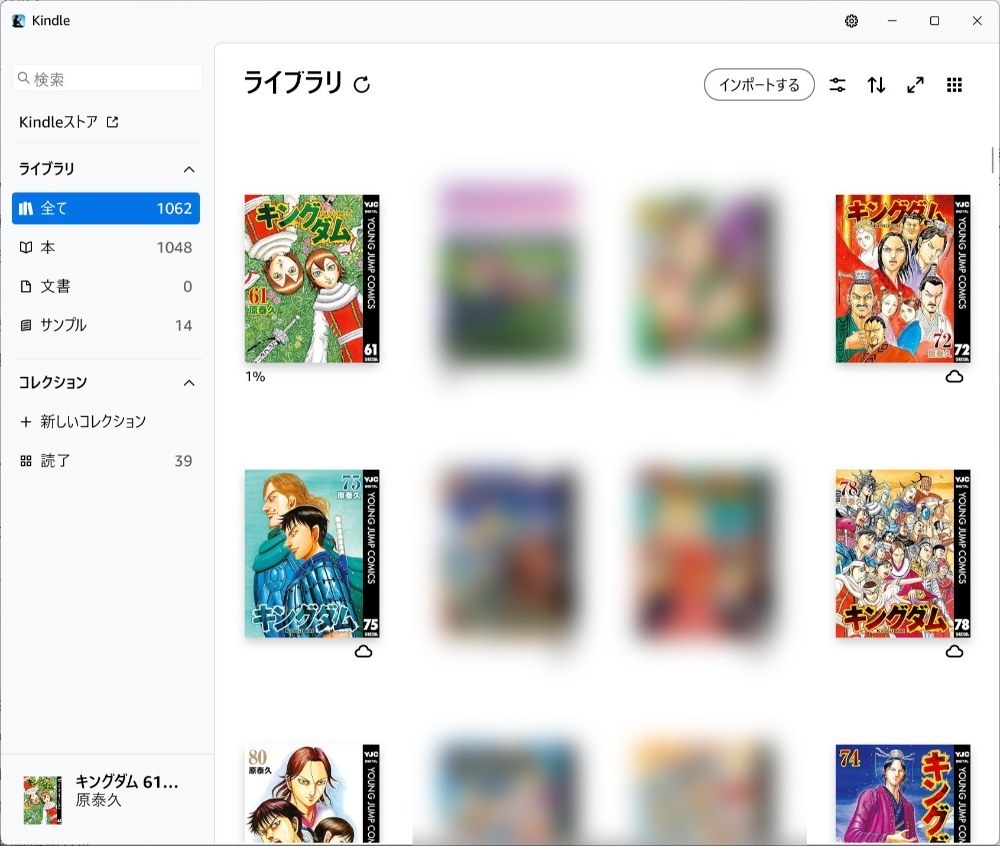The image size is (1000, 846).
Task: Toggle full screen expand icon
Action: tap(915, 85)
